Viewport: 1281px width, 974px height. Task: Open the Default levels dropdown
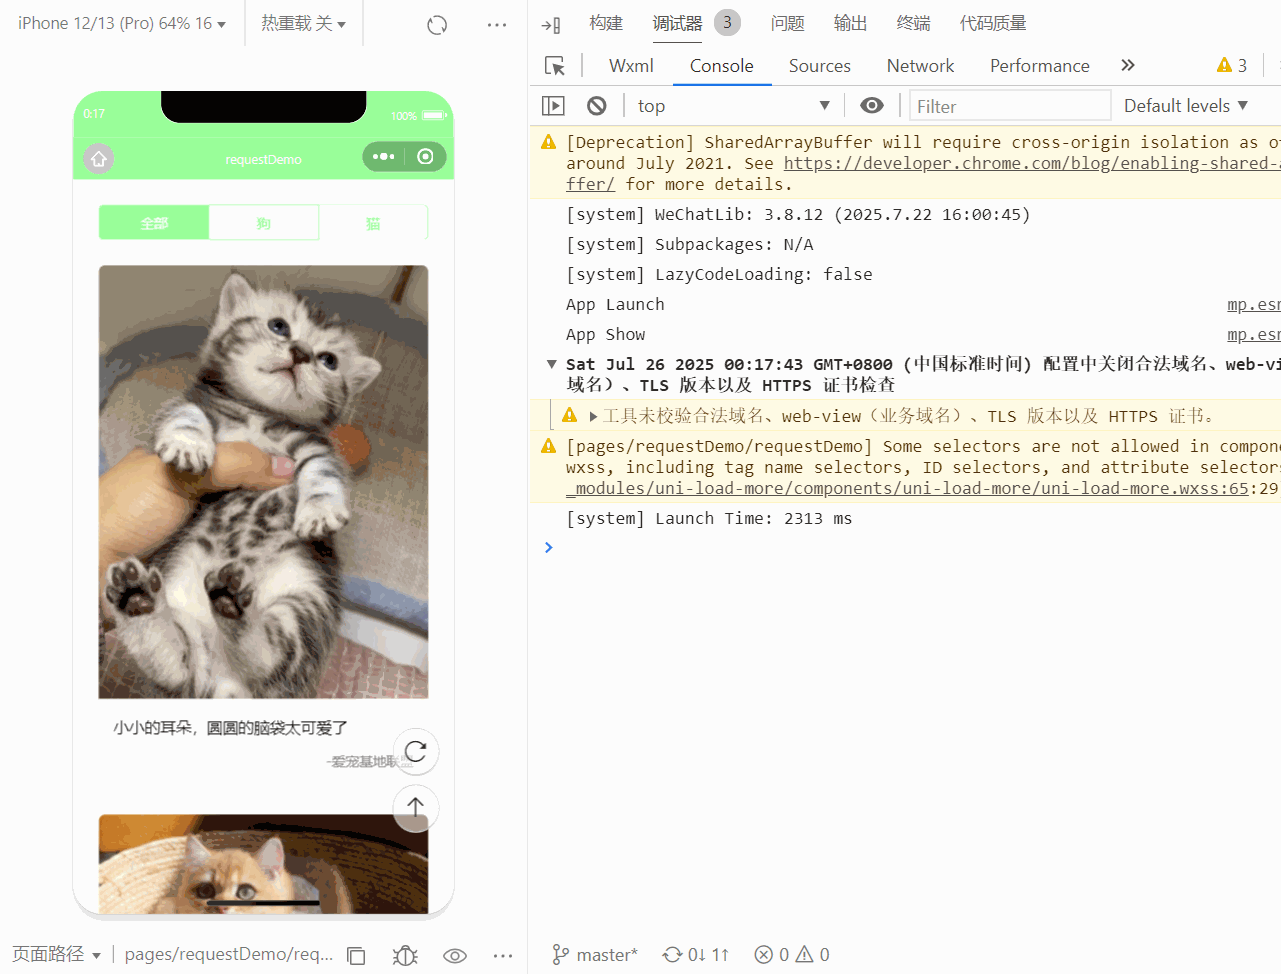click(x=1186, y=105)
